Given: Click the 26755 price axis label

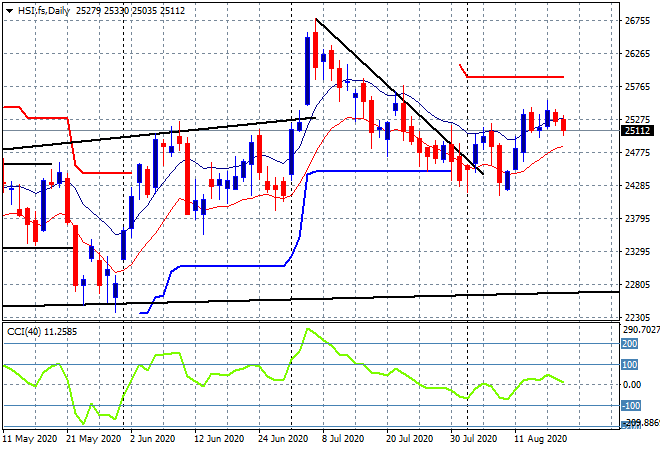Looking at the screenshot, I should click(637, 21).
